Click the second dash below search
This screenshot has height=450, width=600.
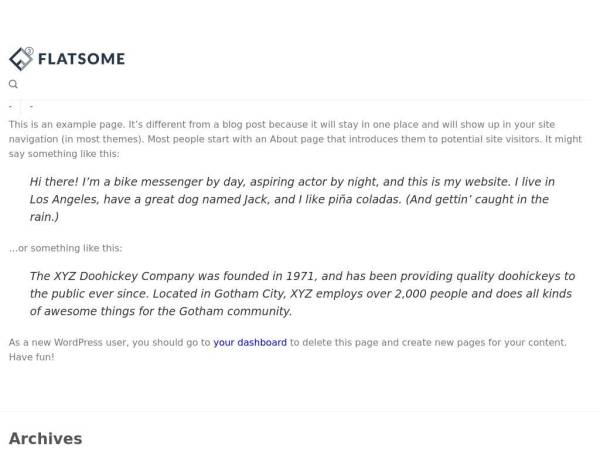(x=31, y=106)
